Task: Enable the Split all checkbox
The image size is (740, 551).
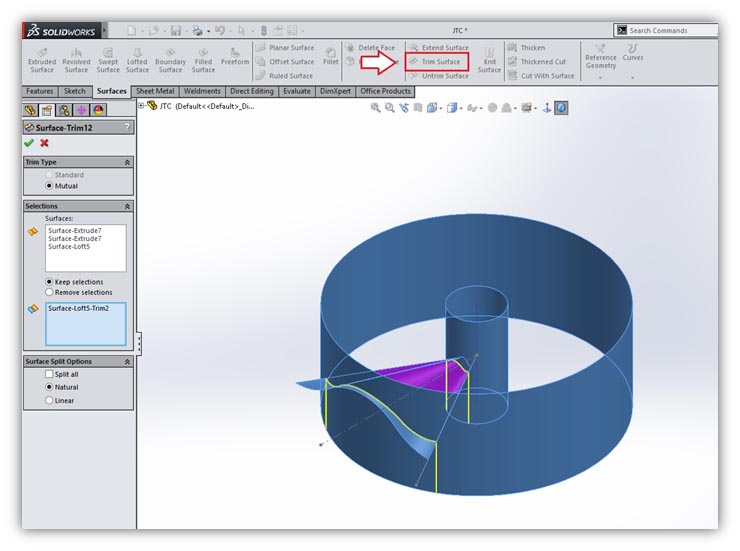Action: [x=50, y=374]
